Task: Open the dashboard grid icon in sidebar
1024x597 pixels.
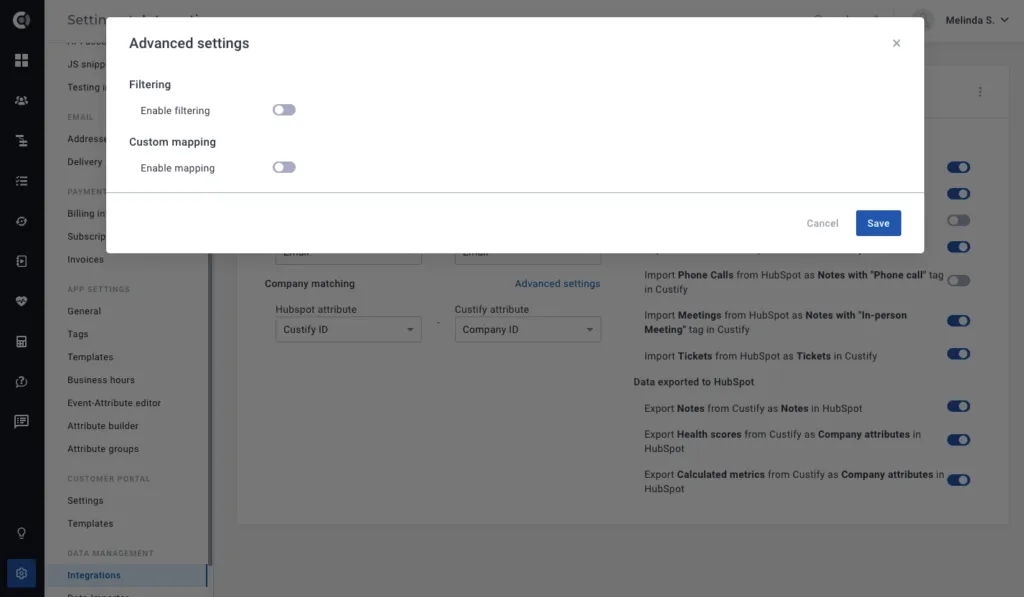Action: click(x=22, y=60)
